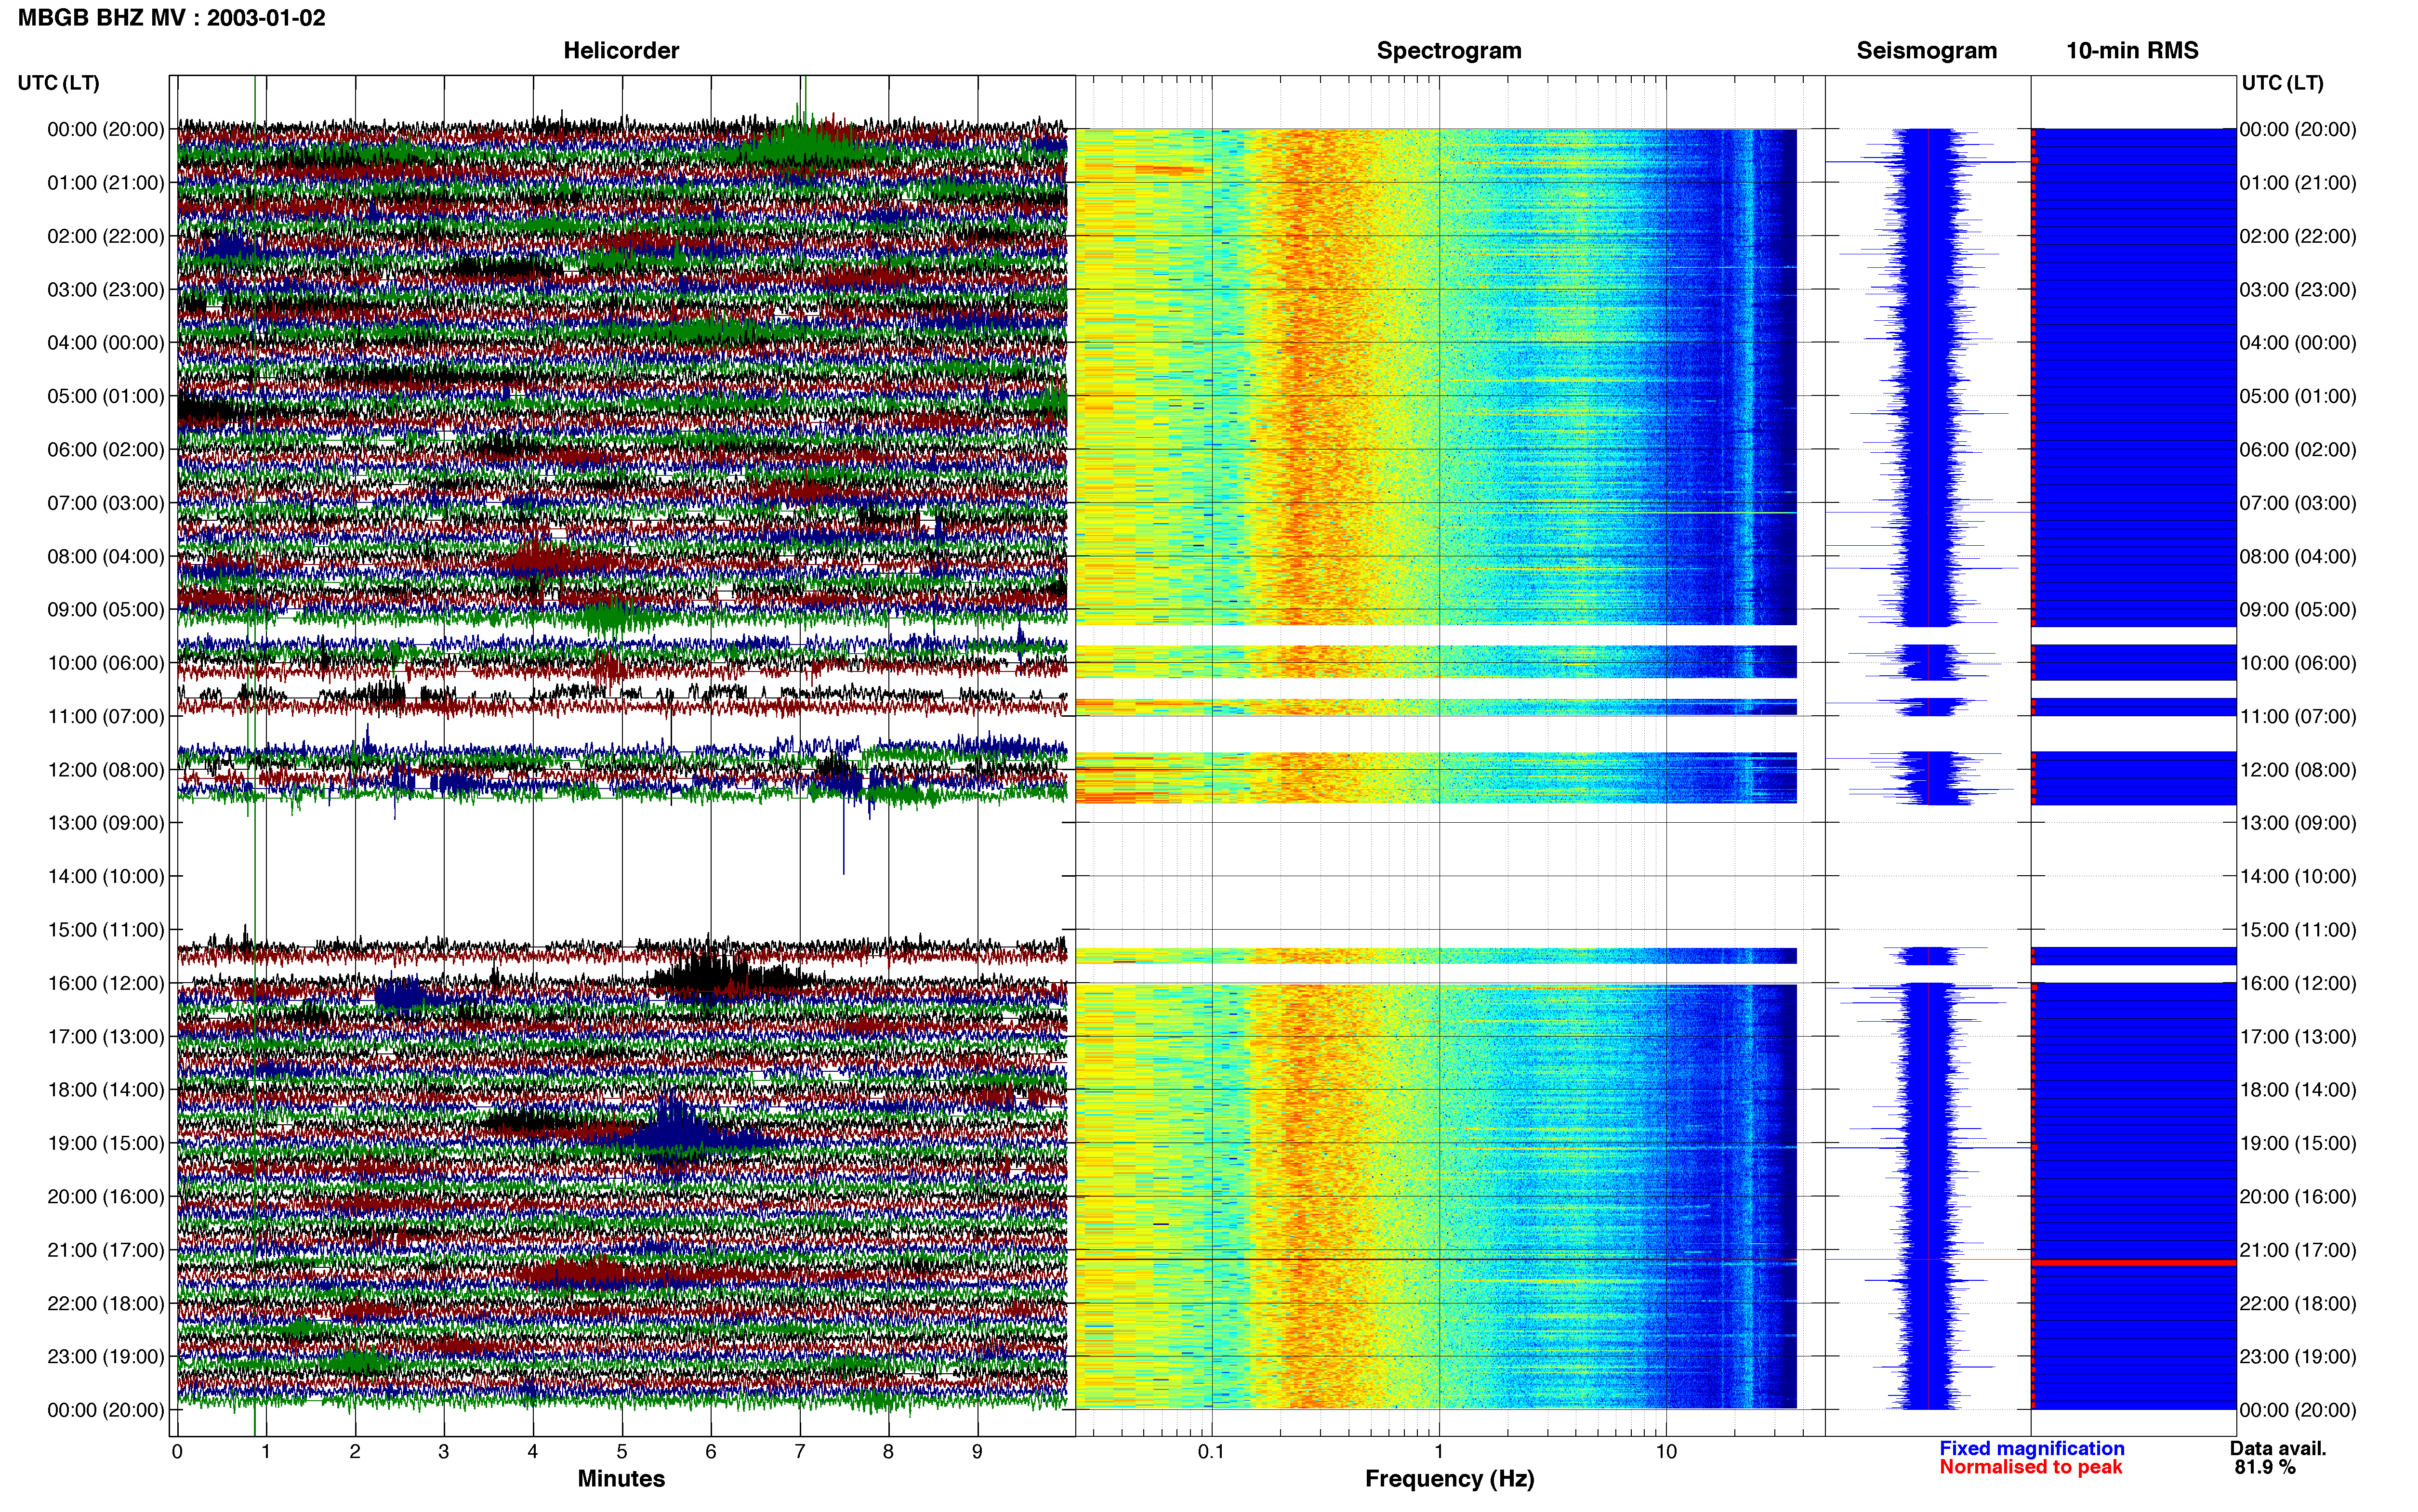2418x1512 pixels.
Task: Select the "Spectrogram" panel heading
Action: click(x=1449, y=50)
